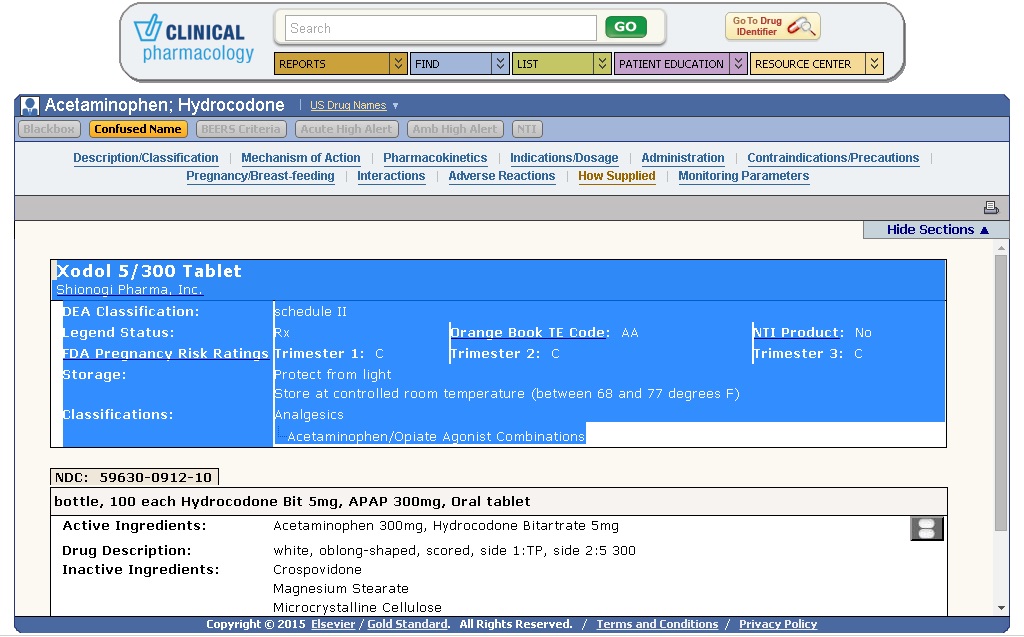Click Acetaminophen/Opiate Agonist Combinations text
The height and width of the screenshot is (637, 1024).
pyautogui.click(x=436, y=436)
